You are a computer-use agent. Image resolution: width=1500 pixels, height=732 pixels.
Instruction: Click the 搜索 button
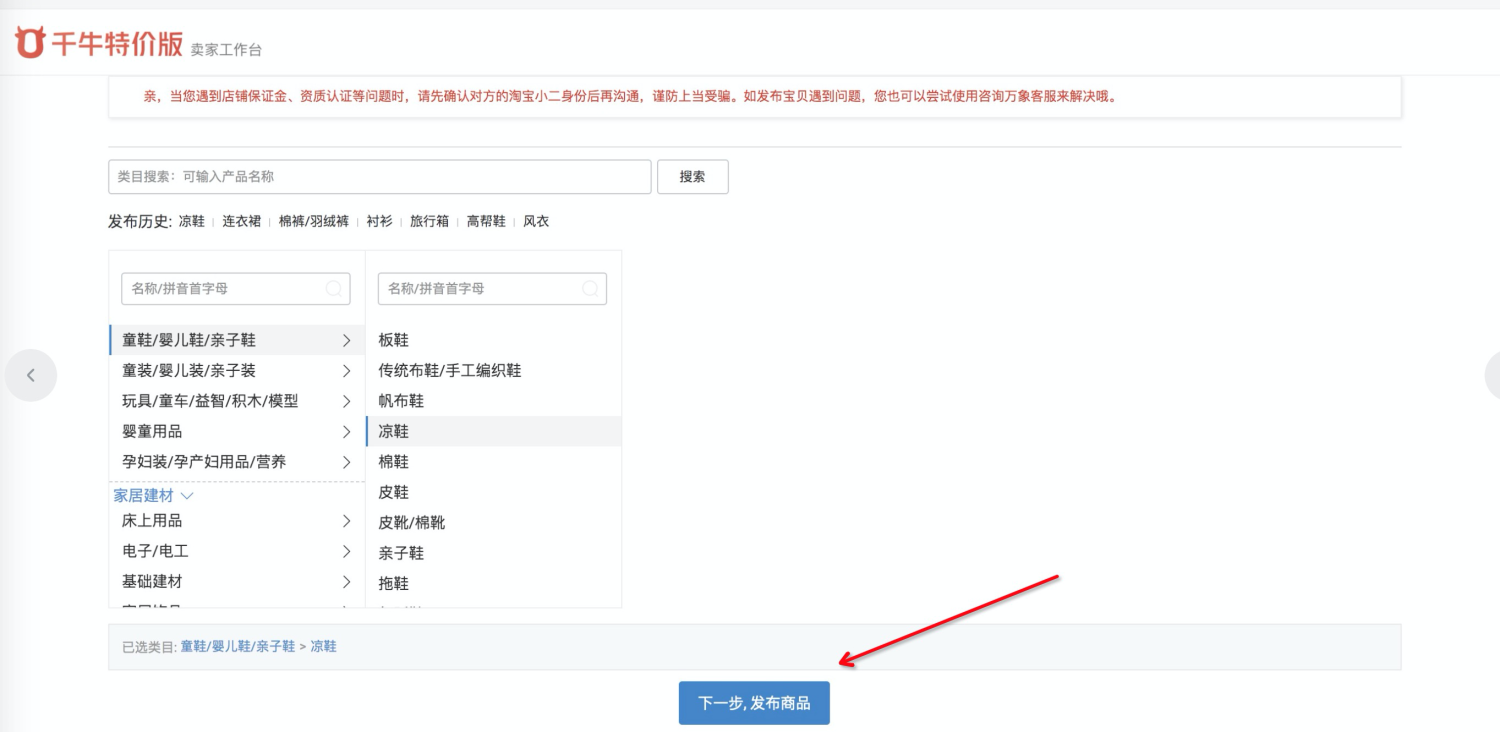tap(693, 176)
